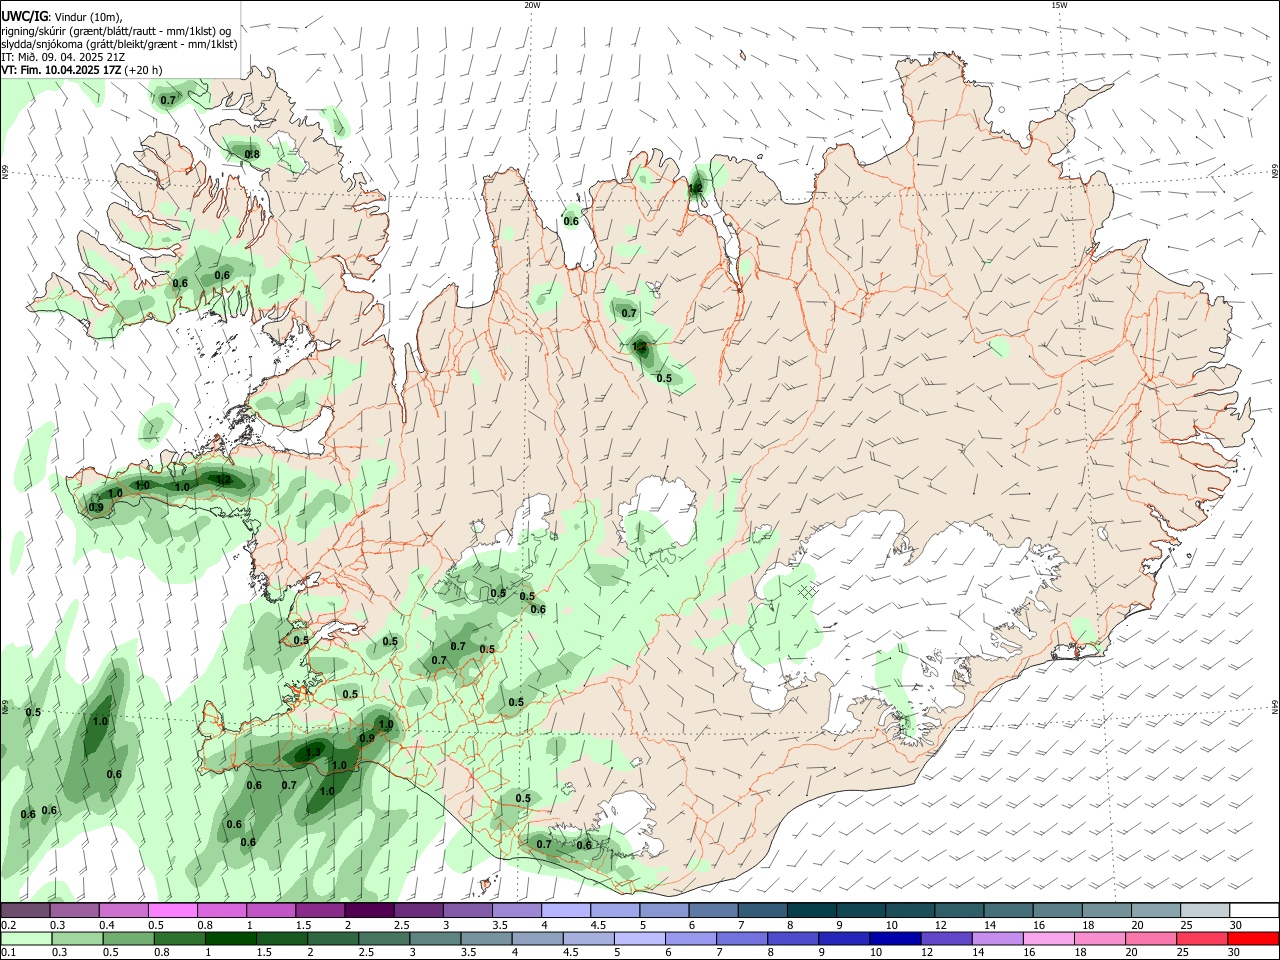This screenshot has height=960, width=1280.
Task: Click the deep navy blue rain swatch at 10
Action: coord(895,938)
